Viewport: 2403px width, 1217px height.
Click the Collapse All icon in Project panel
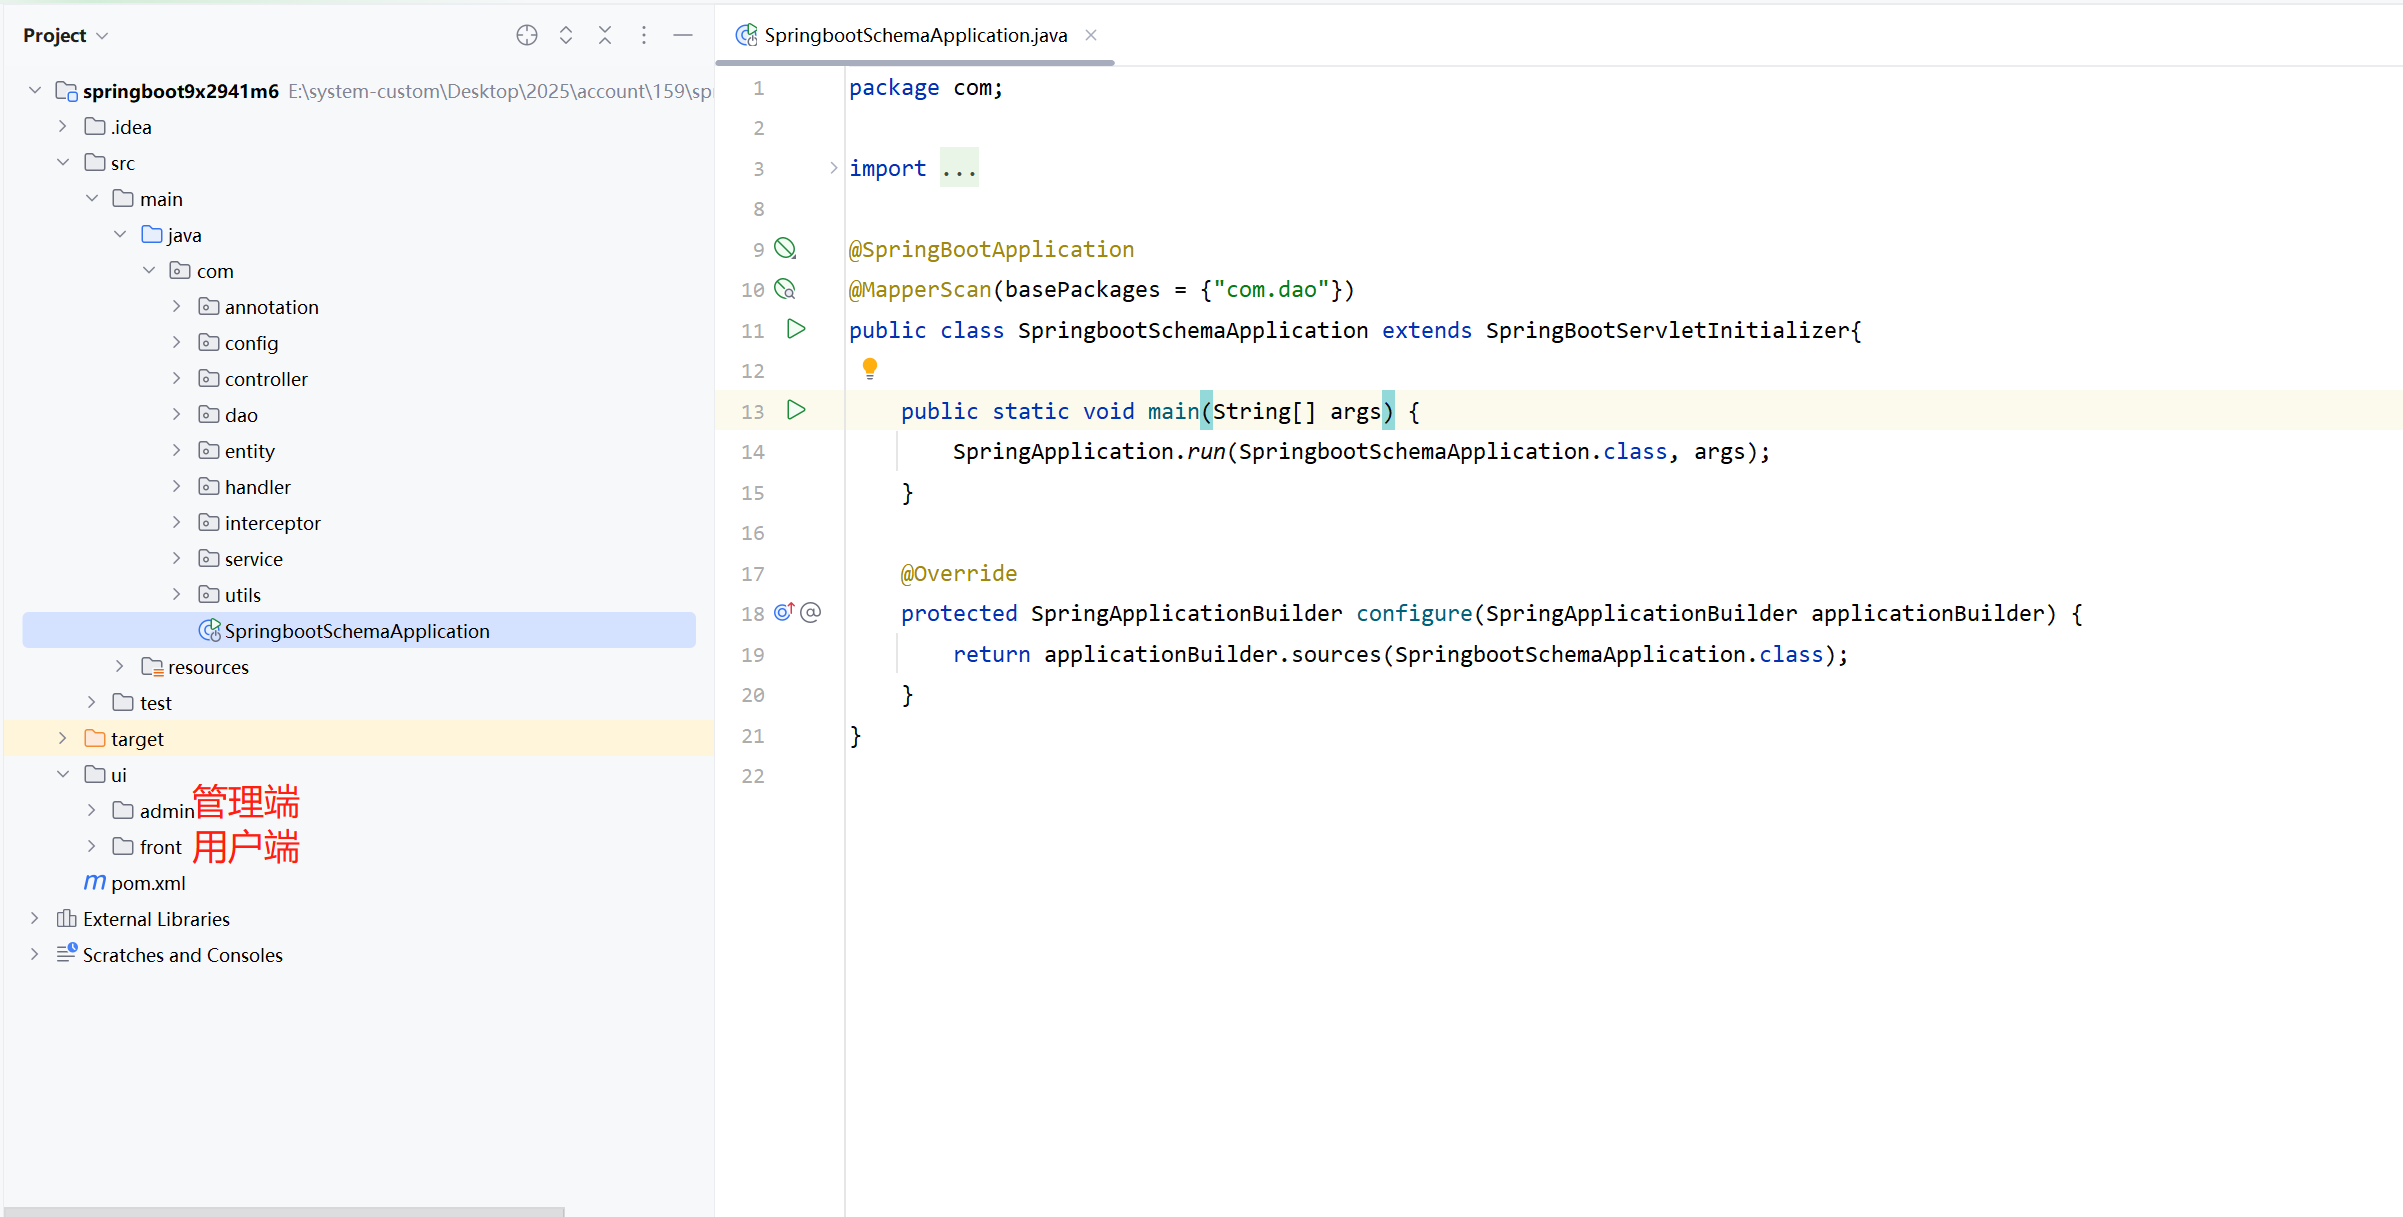[x=605, y=35]
